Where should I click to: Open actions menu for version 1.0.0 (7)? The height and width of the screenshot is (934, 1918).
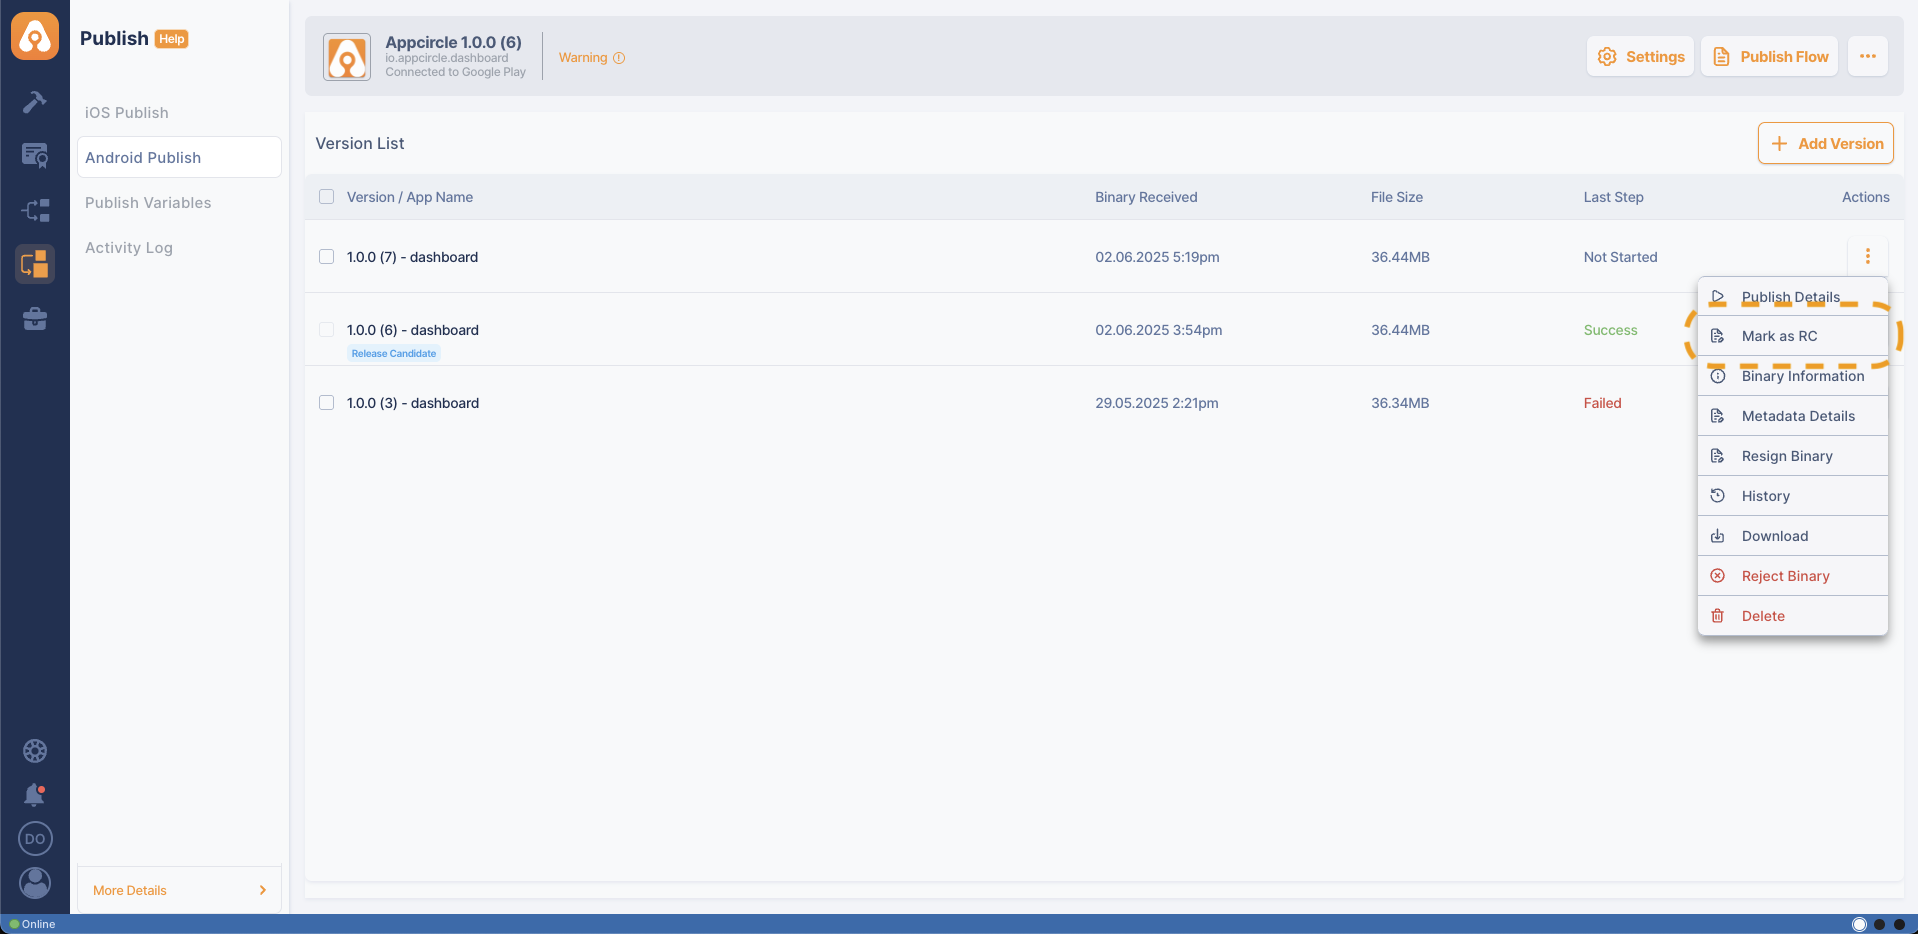[x=1867, y=257]
